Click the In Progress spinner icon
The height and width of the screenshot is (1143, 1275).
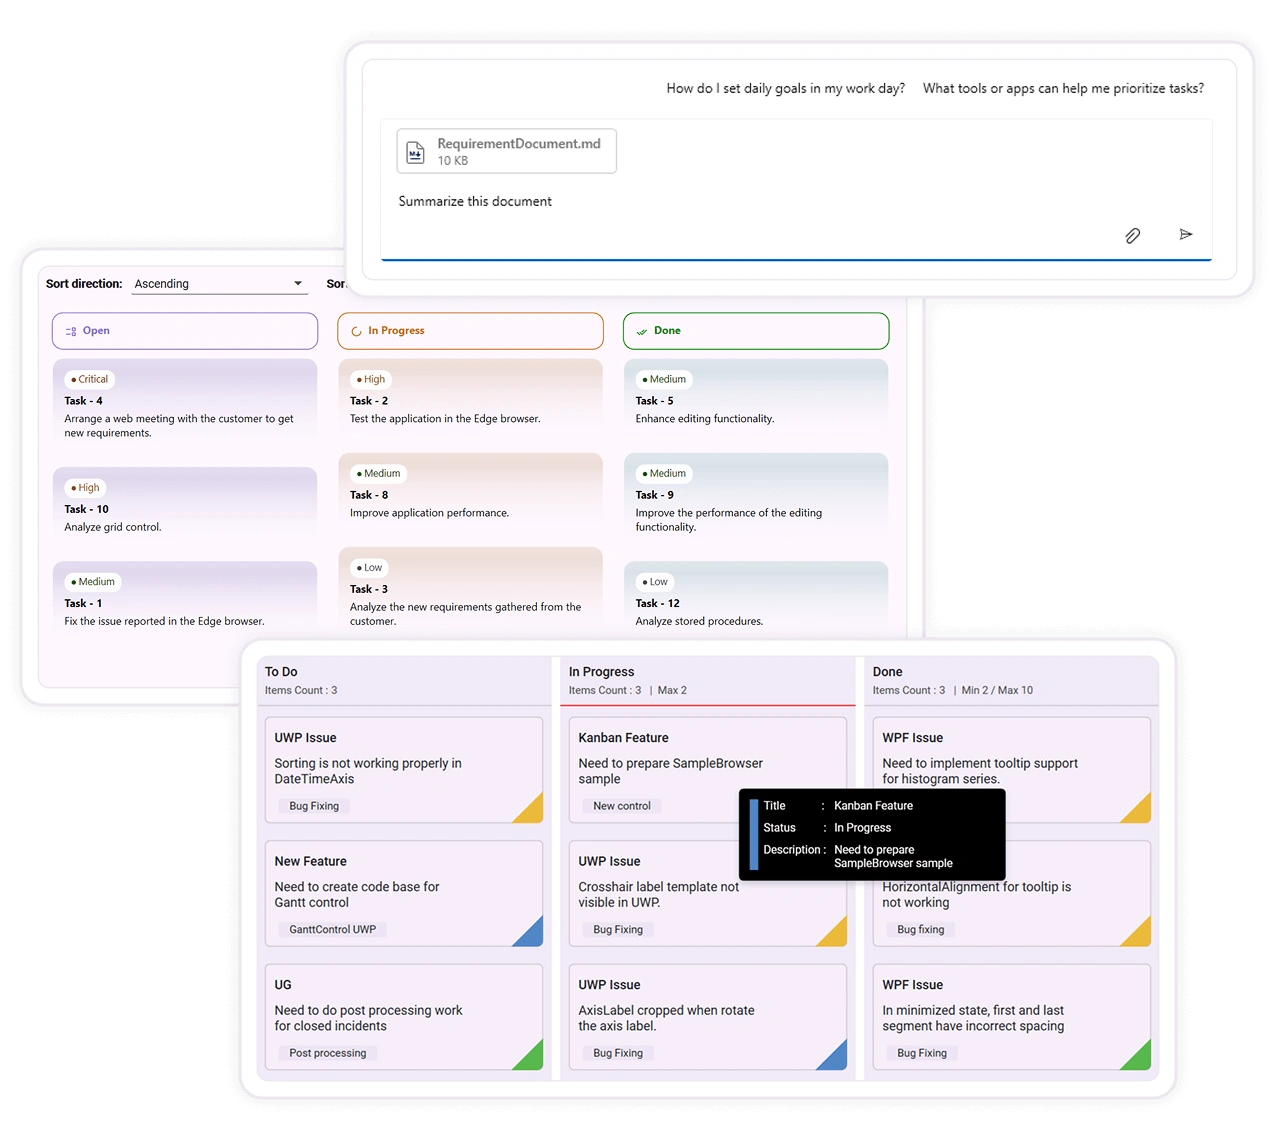click(x=356, y=331)
